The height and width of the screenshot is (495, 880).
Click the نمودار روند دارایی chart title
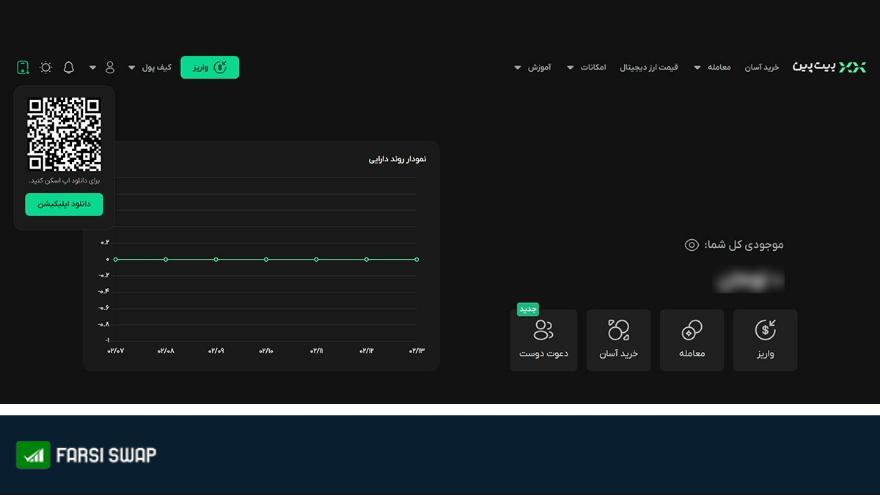(x=397, y=159)
